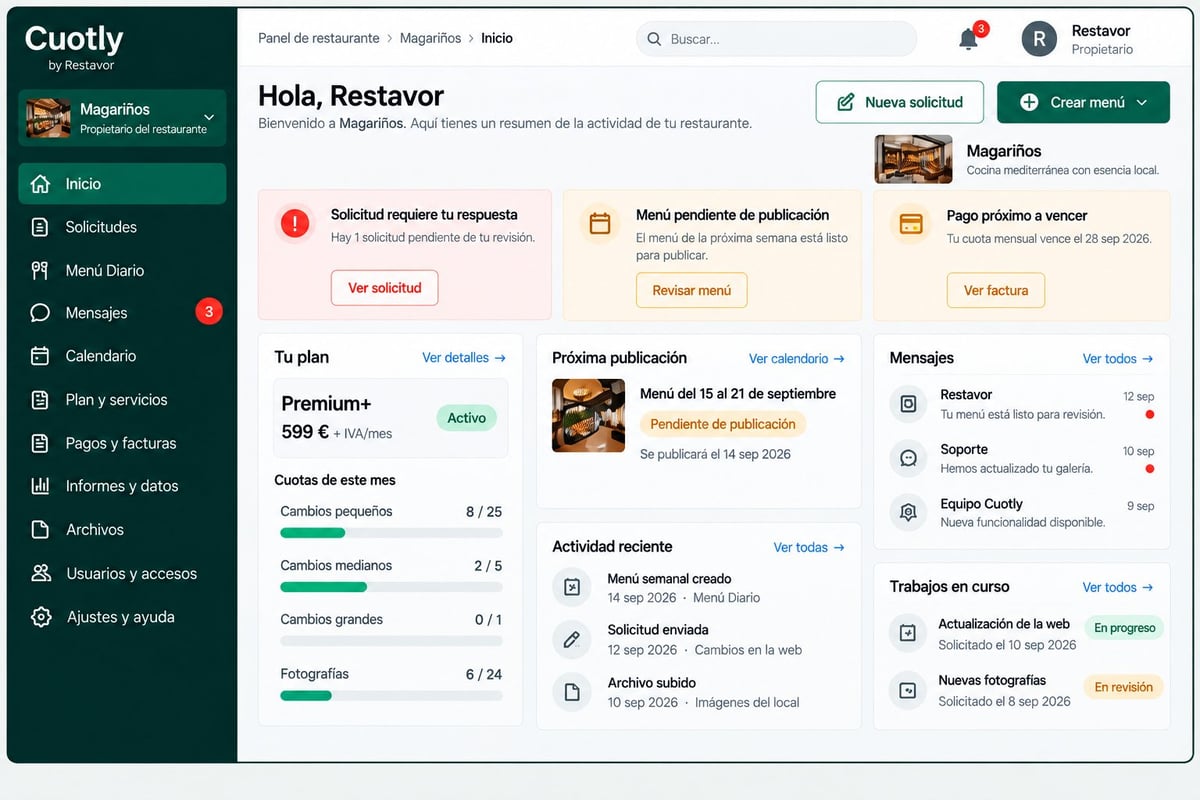
Task: Click the speech bubble icon for Mensajes
Action: point(40,313)
